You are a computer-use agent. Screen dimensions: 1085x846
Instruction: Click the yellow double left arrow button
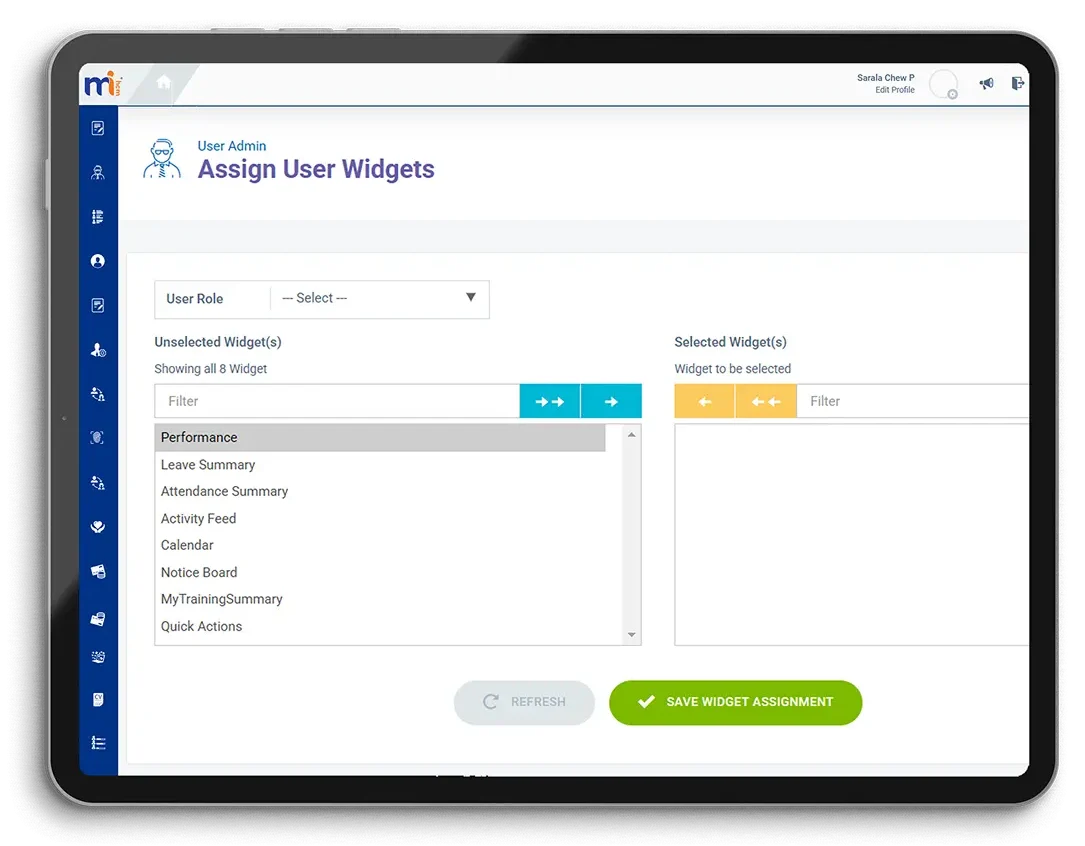pos(765,400)
